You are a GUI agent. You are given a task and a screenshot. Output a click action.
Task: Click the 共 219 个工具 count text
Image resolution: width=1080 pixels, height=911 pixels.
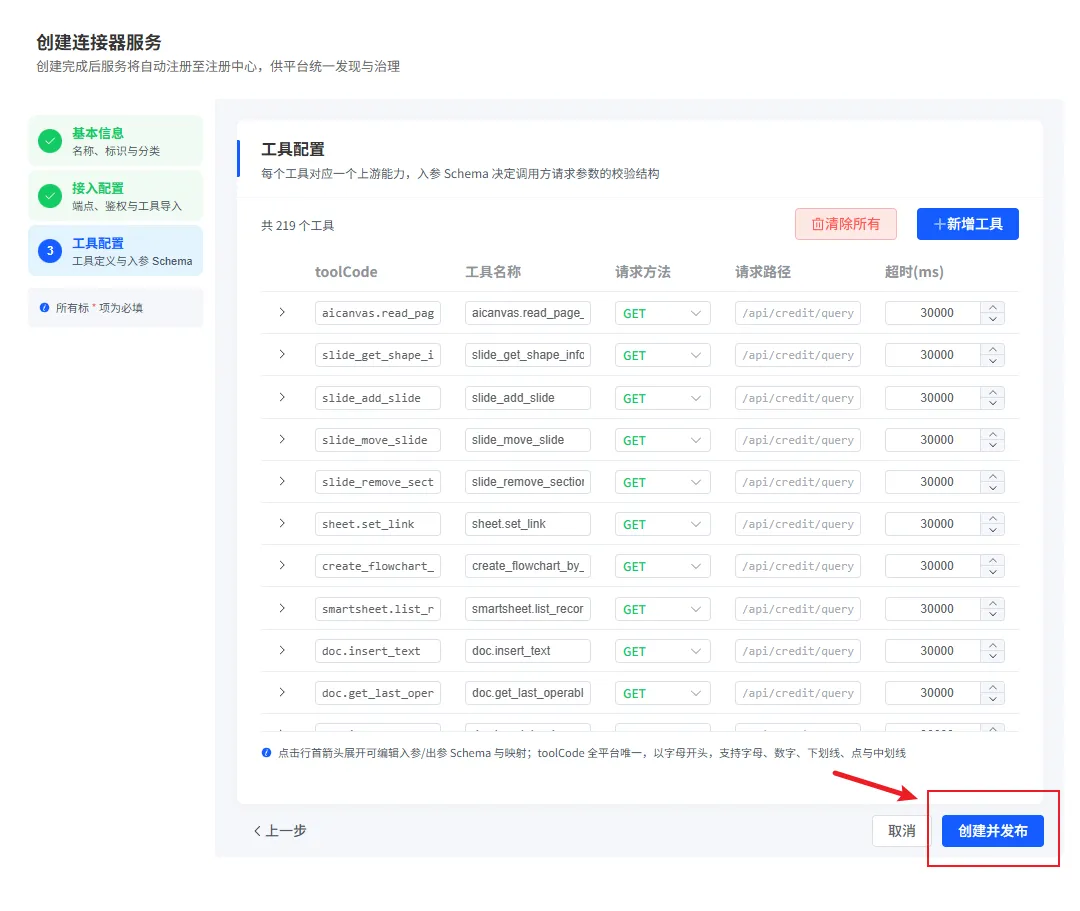tap(298, 226)
